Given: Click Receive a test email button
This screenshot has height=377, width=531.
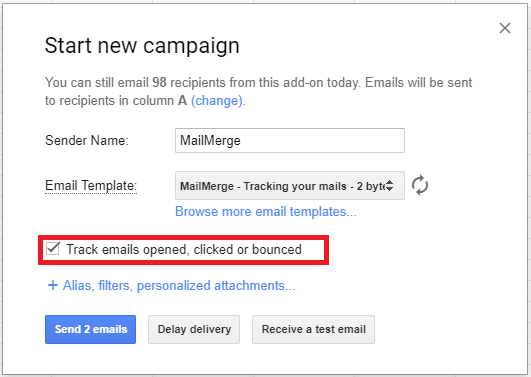Looking at the screenshot, I should coord(313,329).
